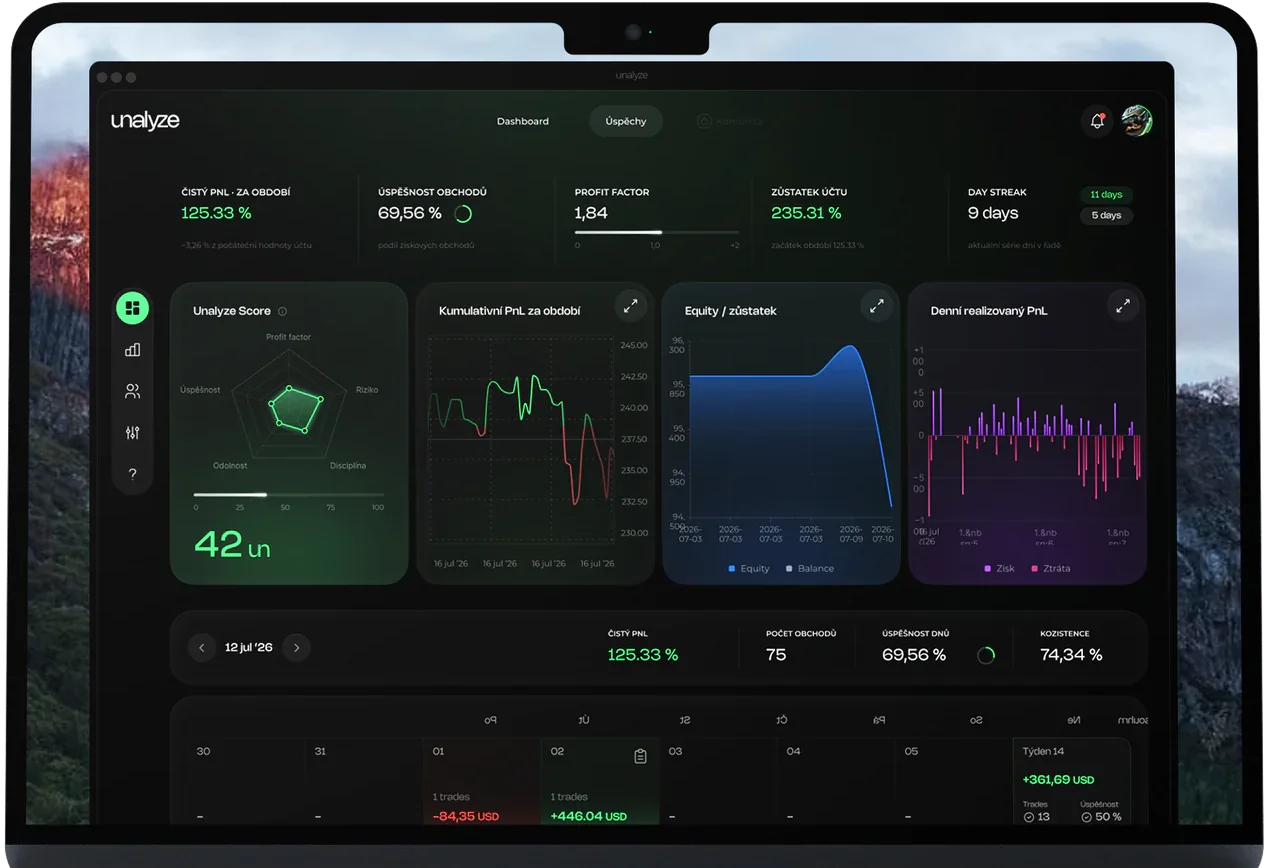The image size is (1268, 868).
Task: Click the Equity / zůstatek title
Action: coord(731,311)
